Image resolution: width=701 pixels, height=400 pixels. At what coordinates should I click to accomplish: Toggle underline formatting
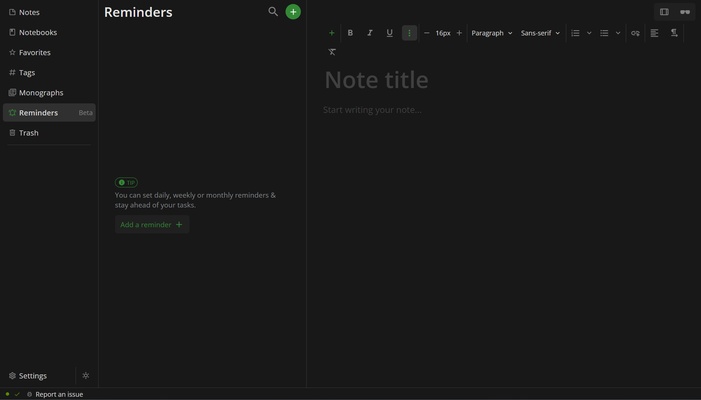click(389, 33)
